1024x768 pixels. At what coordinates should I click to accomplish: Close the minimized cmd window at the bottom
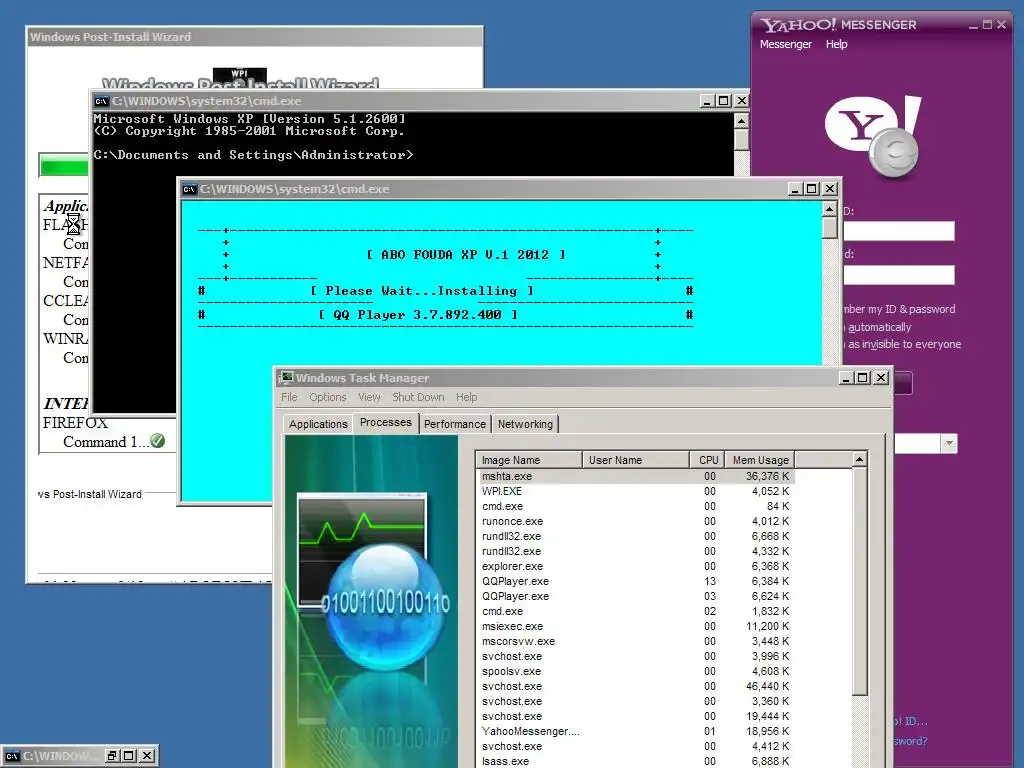(x=148, y=756)
